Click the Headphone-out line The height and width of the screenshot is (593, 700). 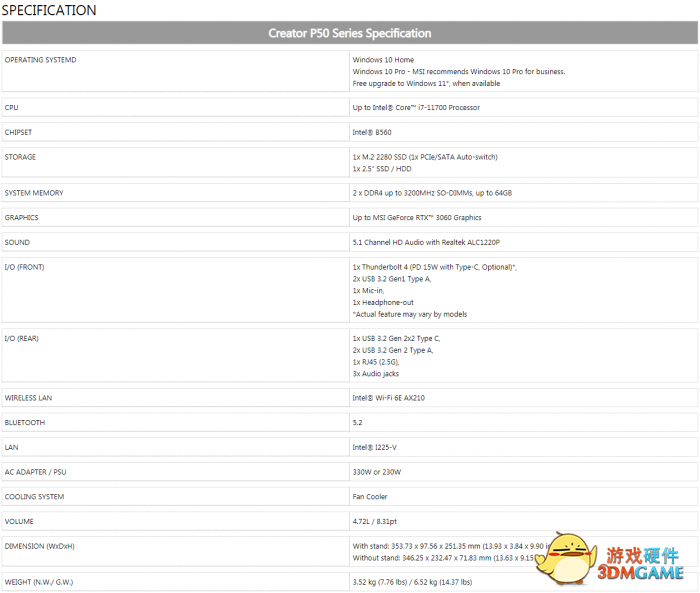pos(383,302)
